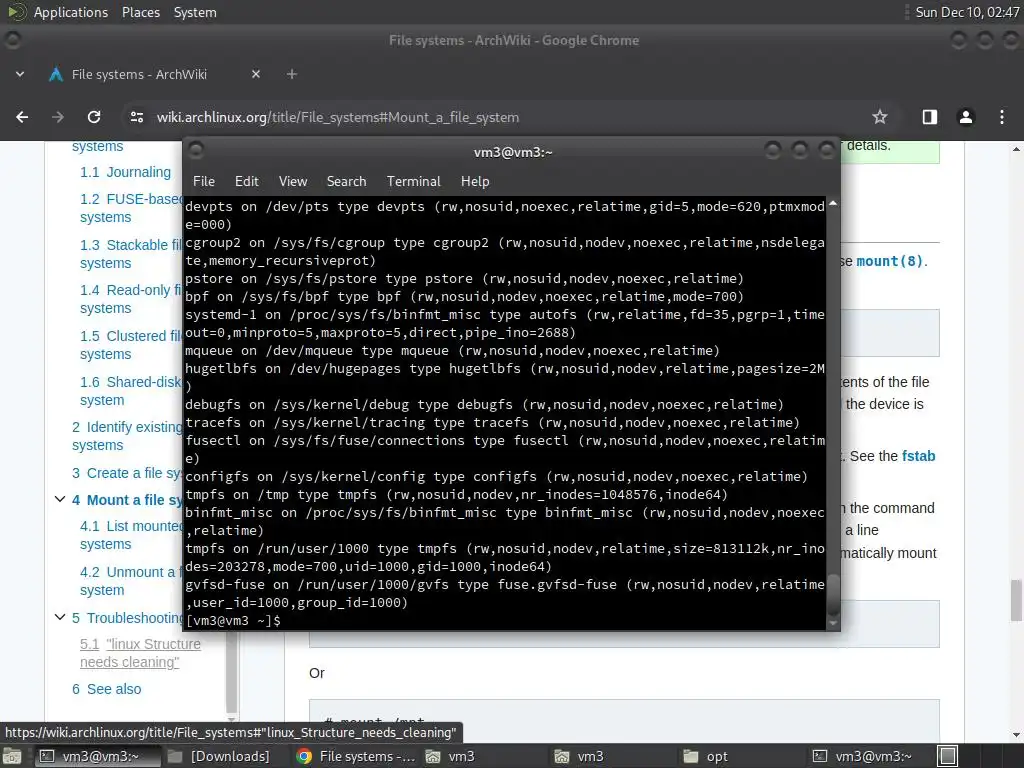Open the terminal Help menu

click(x=475, y=182)
